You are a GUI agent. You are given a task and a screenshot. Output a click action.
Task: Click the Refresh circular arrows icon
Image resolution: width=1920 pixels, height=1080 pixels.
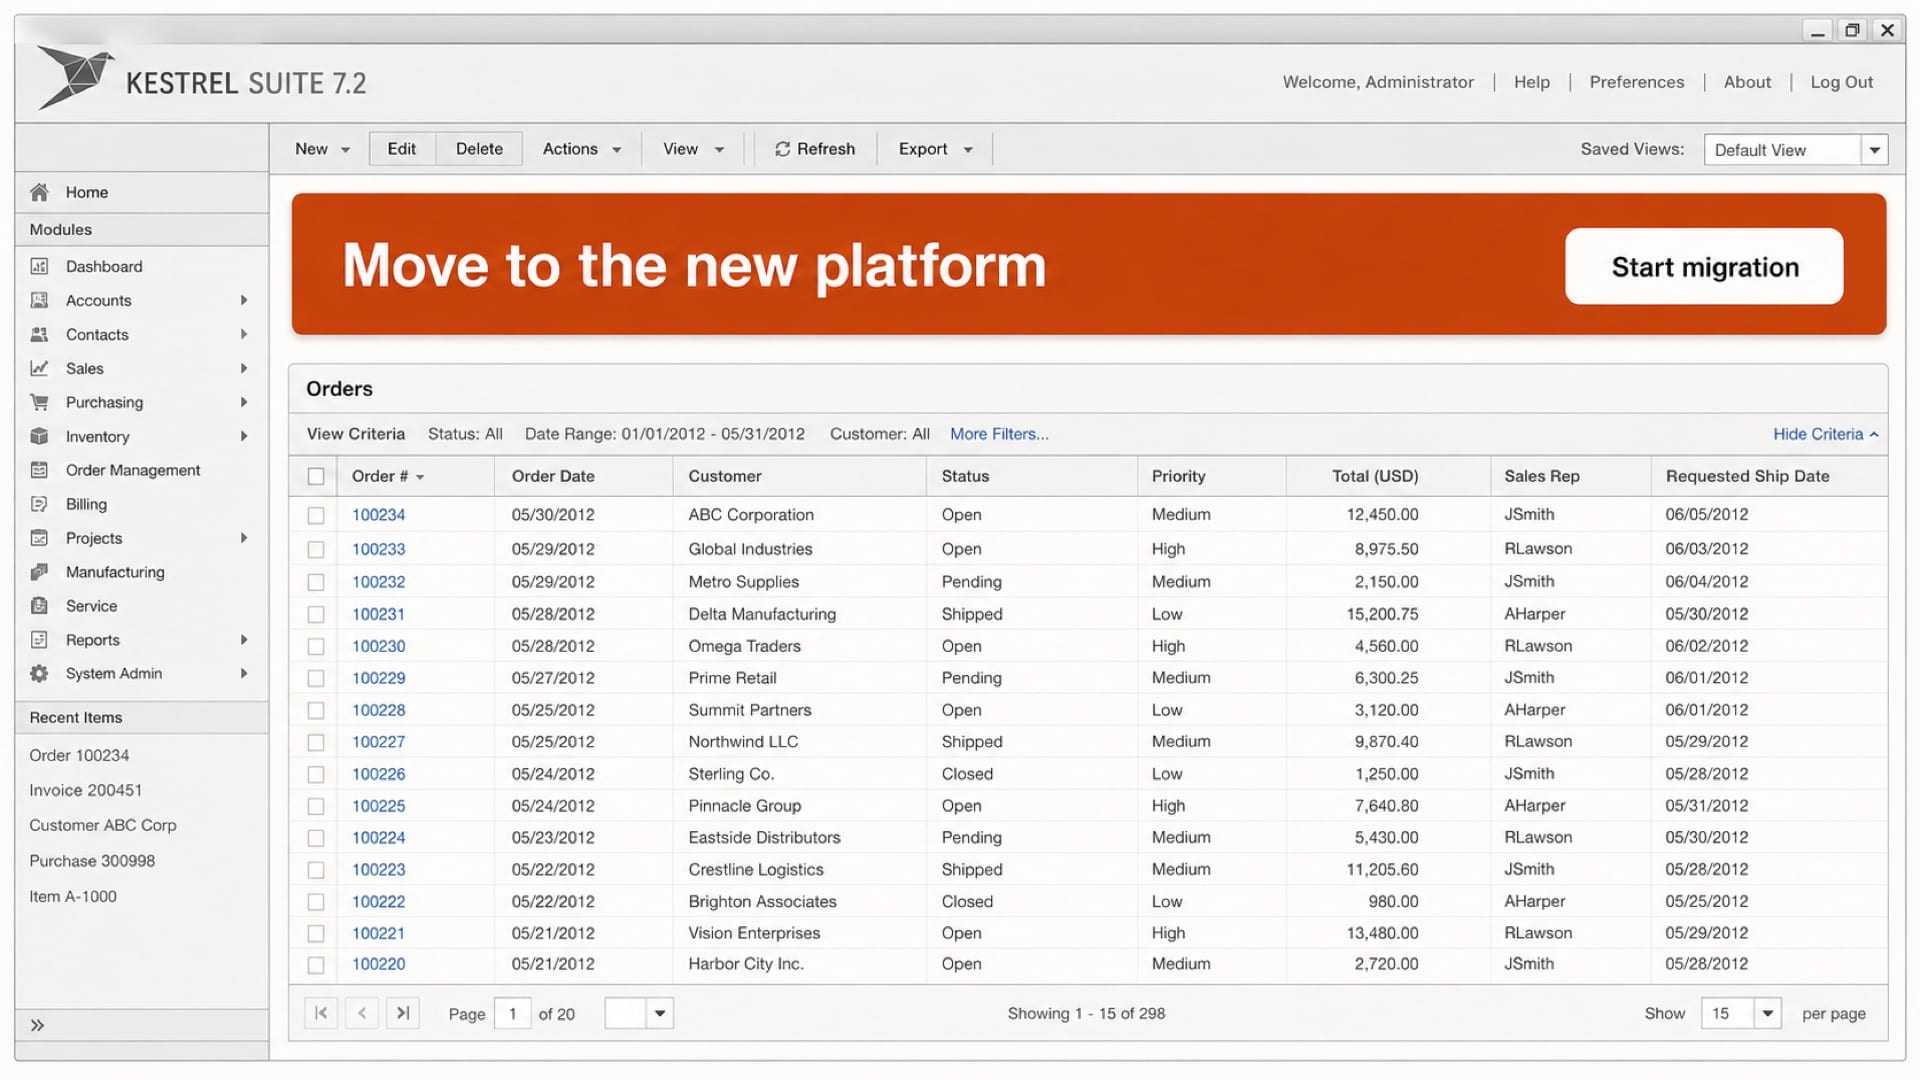coord(782,149)
